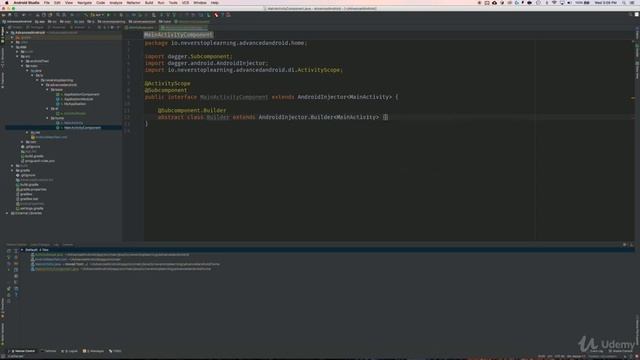Switch to the MainActivityComponent.java editor tab

point(184,28)
